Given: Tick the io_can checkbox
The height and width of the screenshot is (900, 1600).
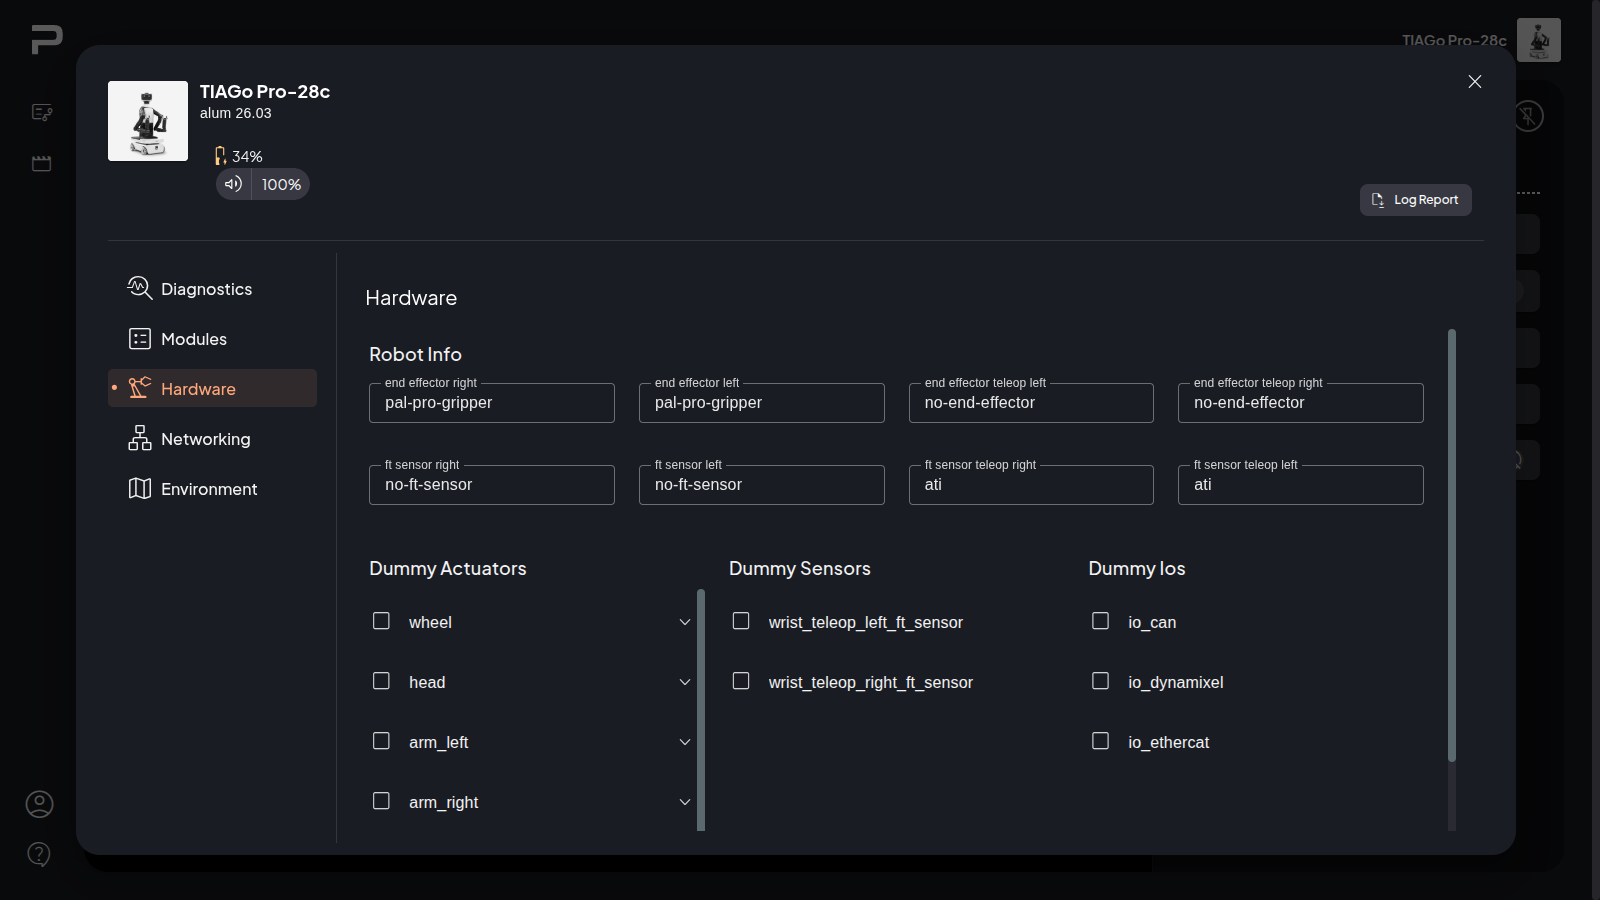Looking at the screenshot, I should pyautogui.click(x=1101, y=621).
